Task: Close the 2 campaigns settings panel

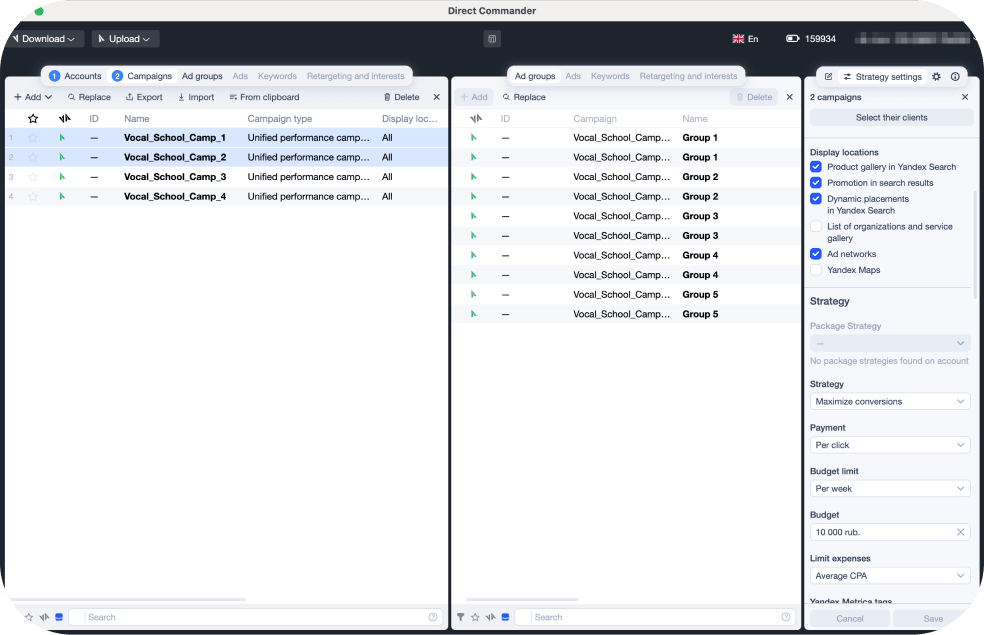Action: point(965,97)
